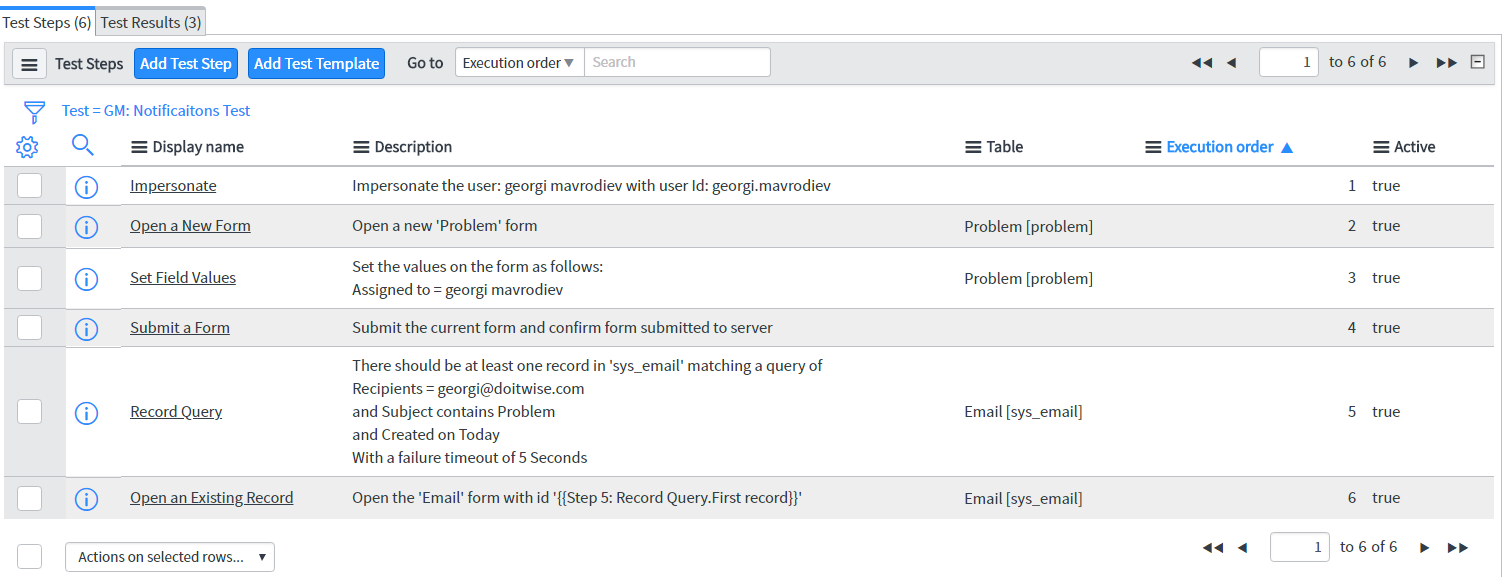Toggle the select-all checkbox at the bottom
This screenshot has height=577, width=1502.
coord(30,556)
